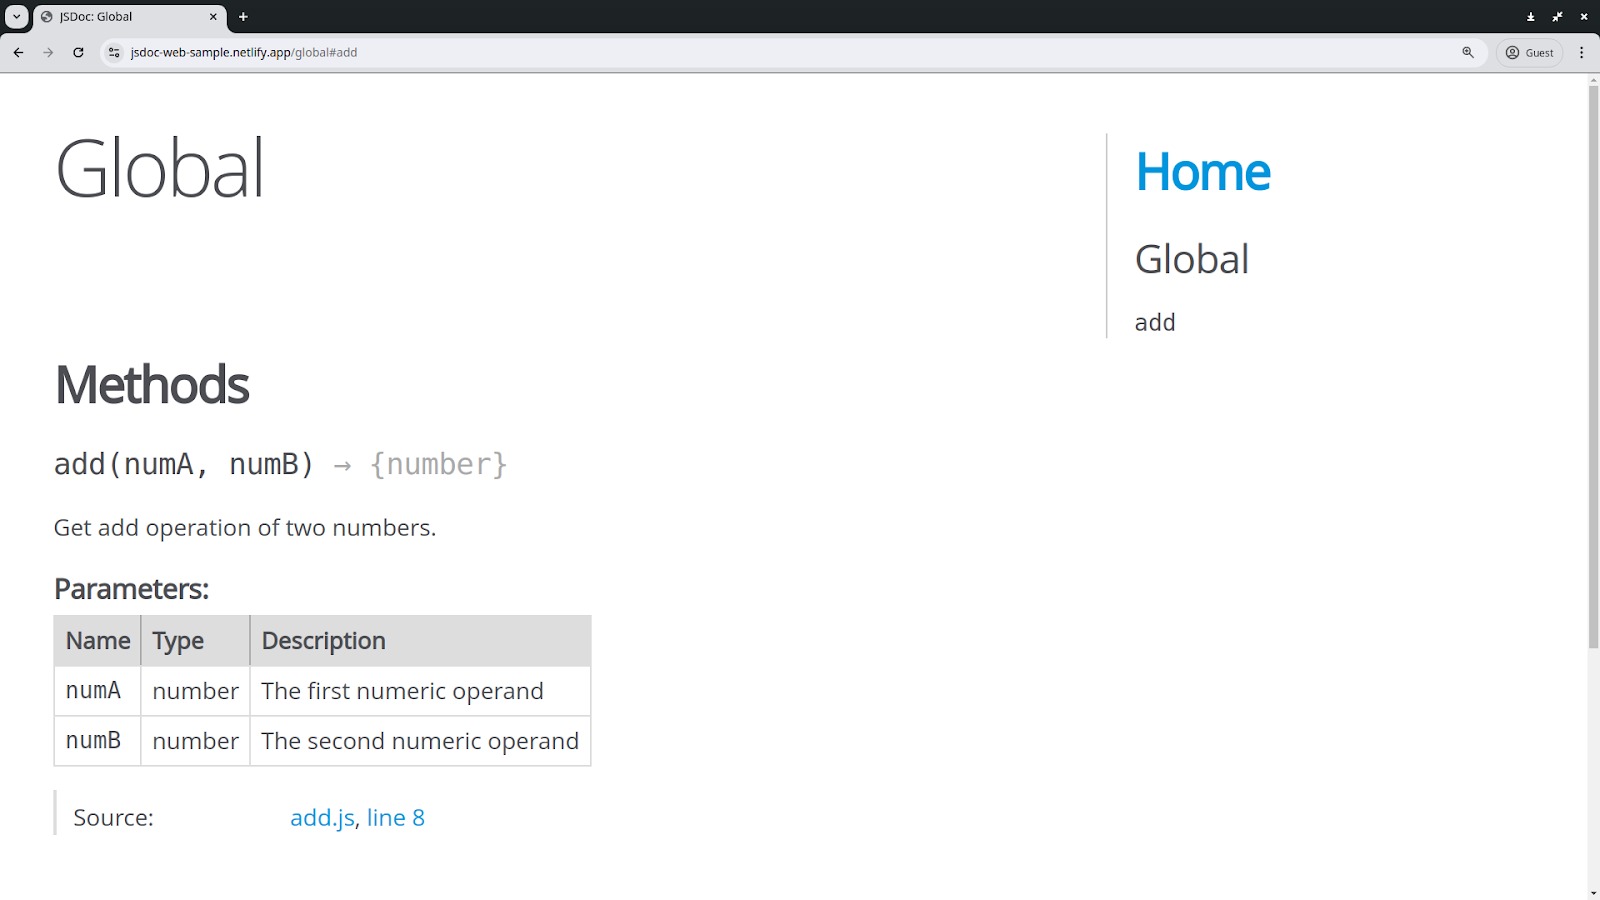Go to the add method in sidebar
The image size is (1600, 900).
pyautogui.click(x=1155, y=322)
